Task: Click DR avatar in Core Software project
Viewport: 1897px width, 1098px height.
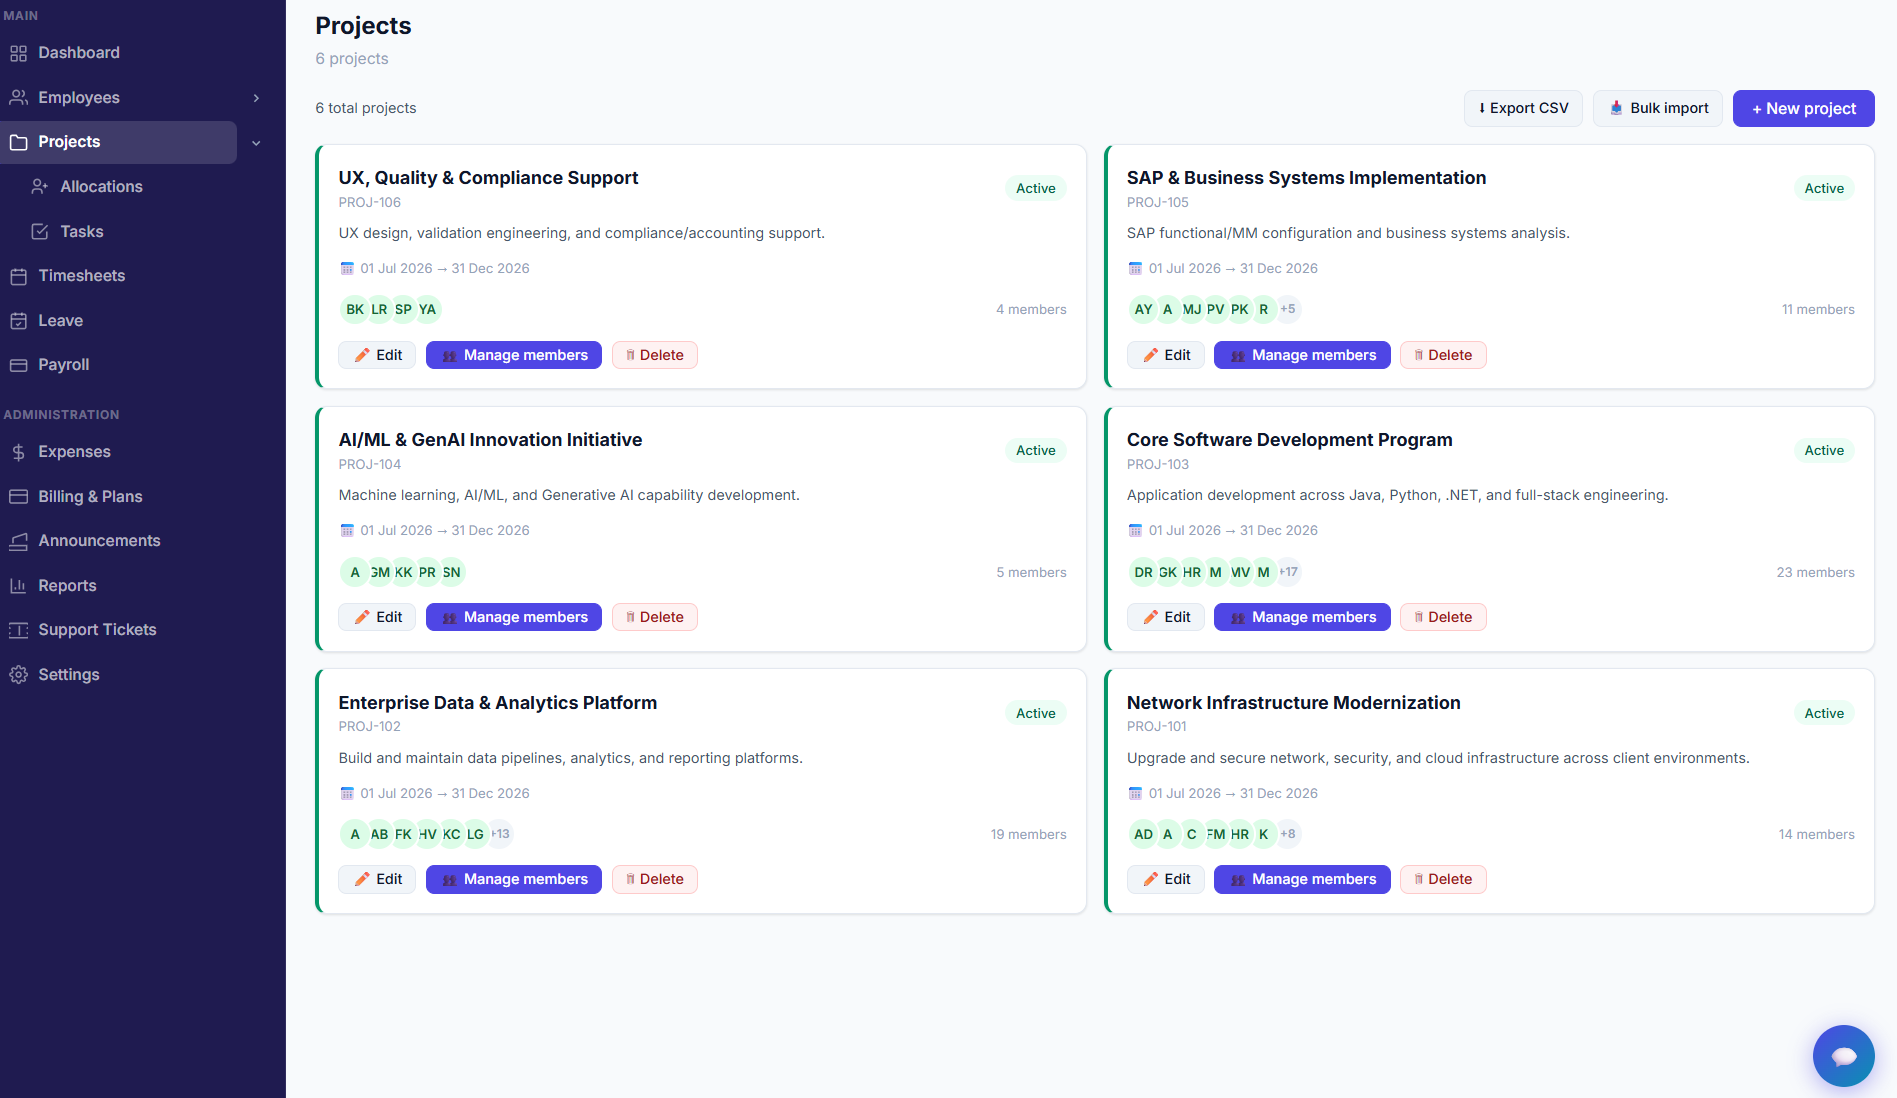Action: 1143,572
